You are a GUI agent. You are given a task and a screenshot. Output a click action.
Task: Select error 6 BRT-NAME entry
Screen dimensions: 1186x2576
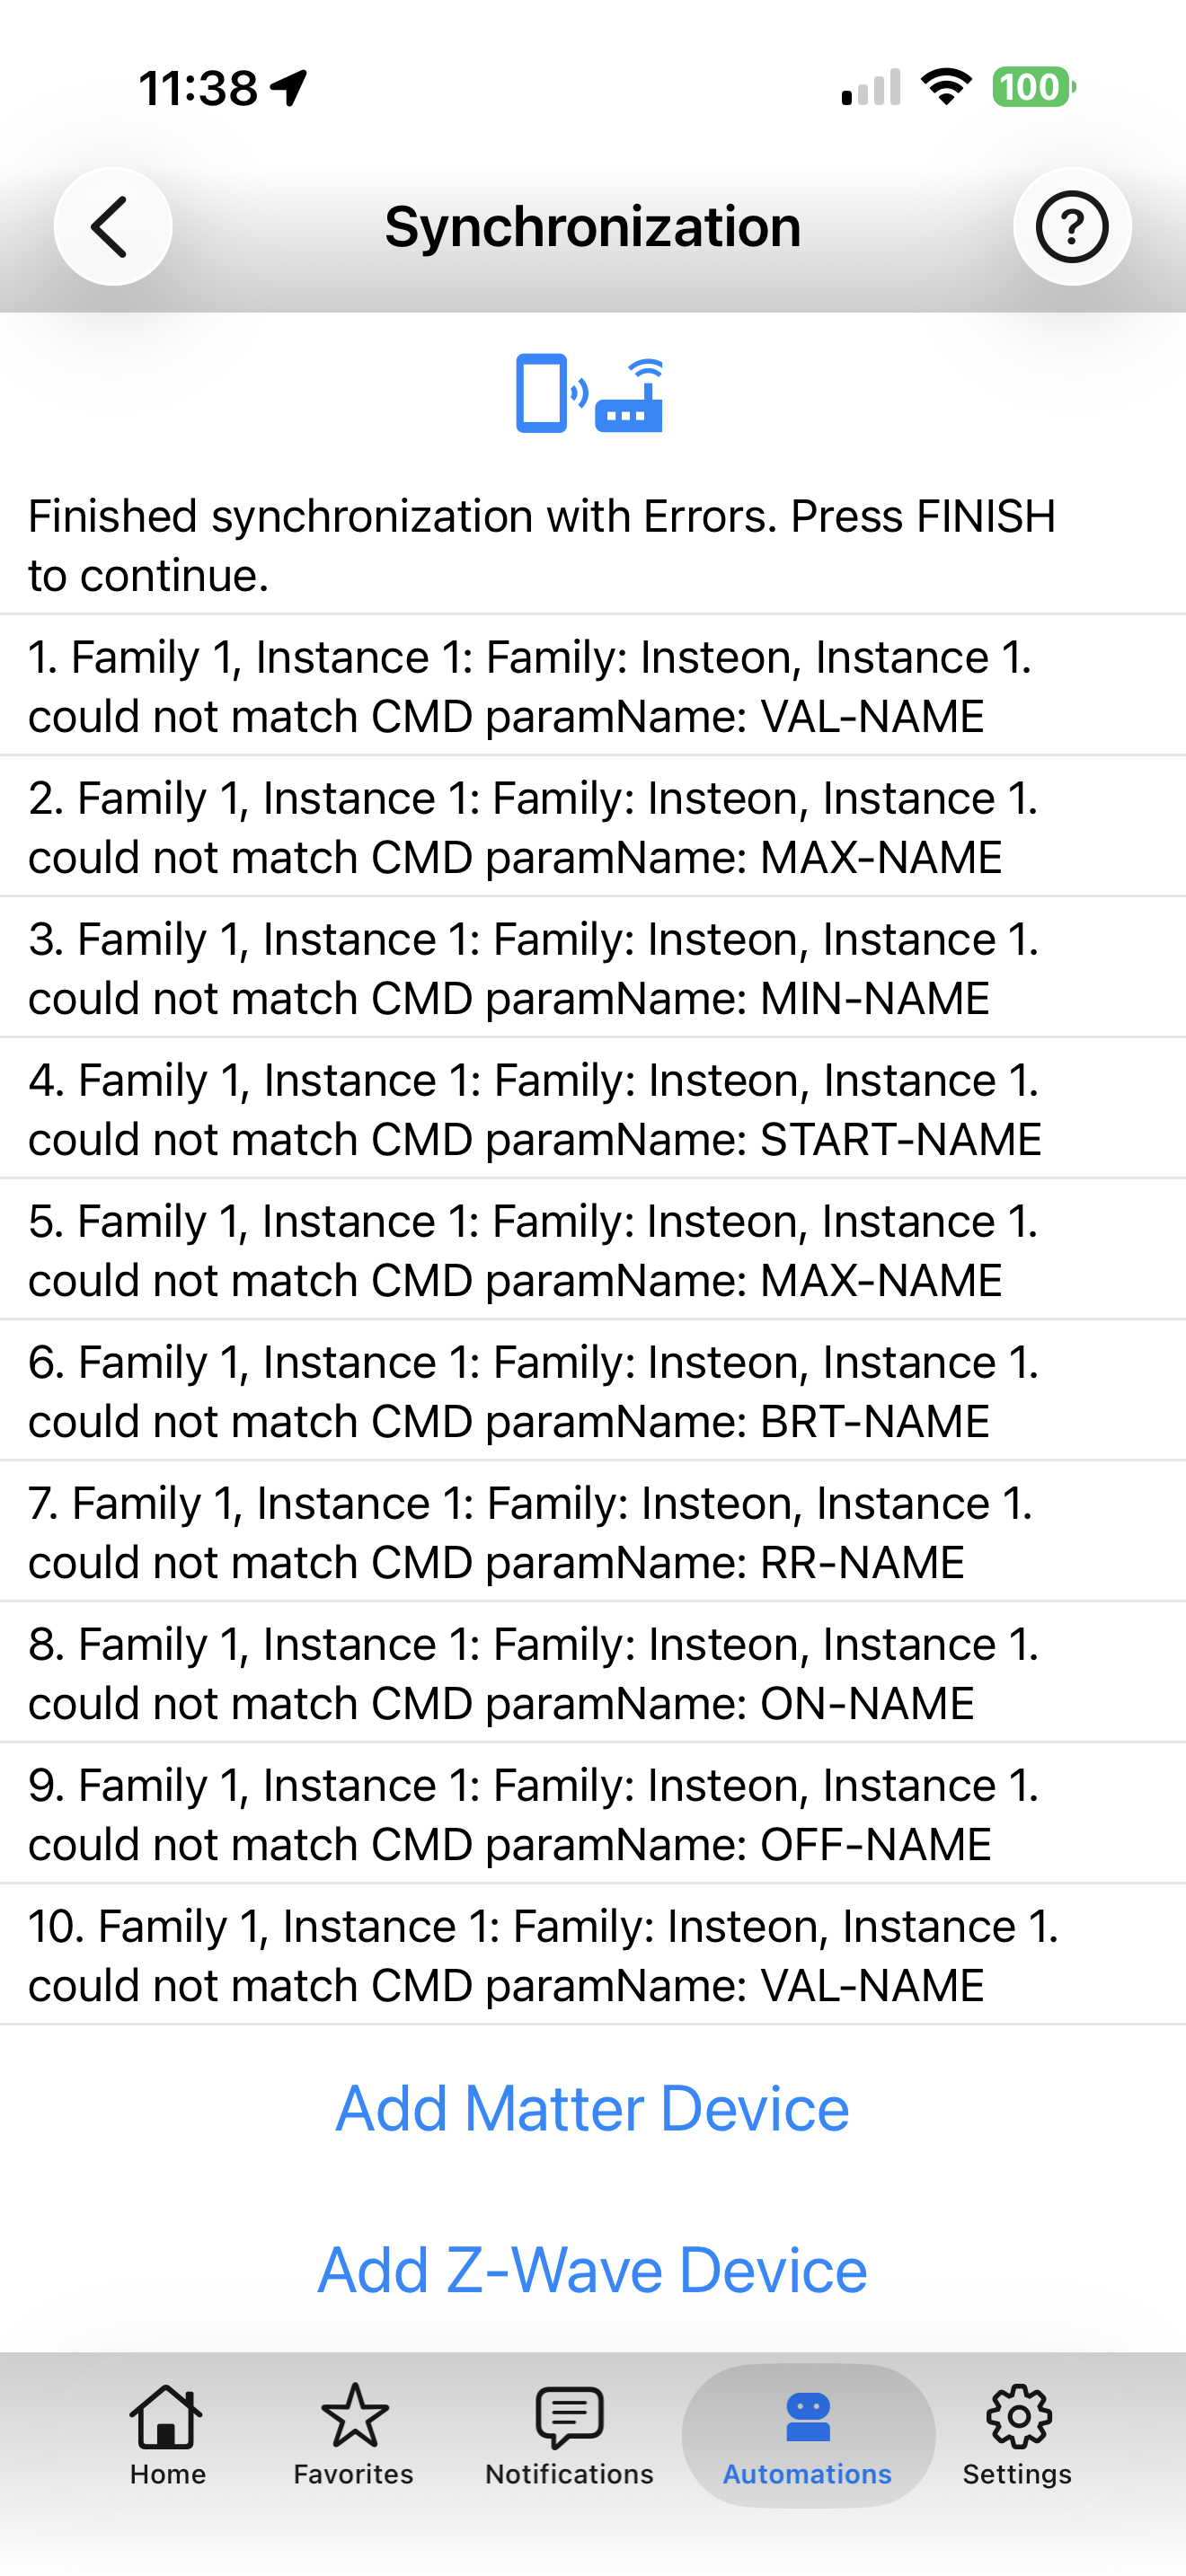pos(593,1391)
